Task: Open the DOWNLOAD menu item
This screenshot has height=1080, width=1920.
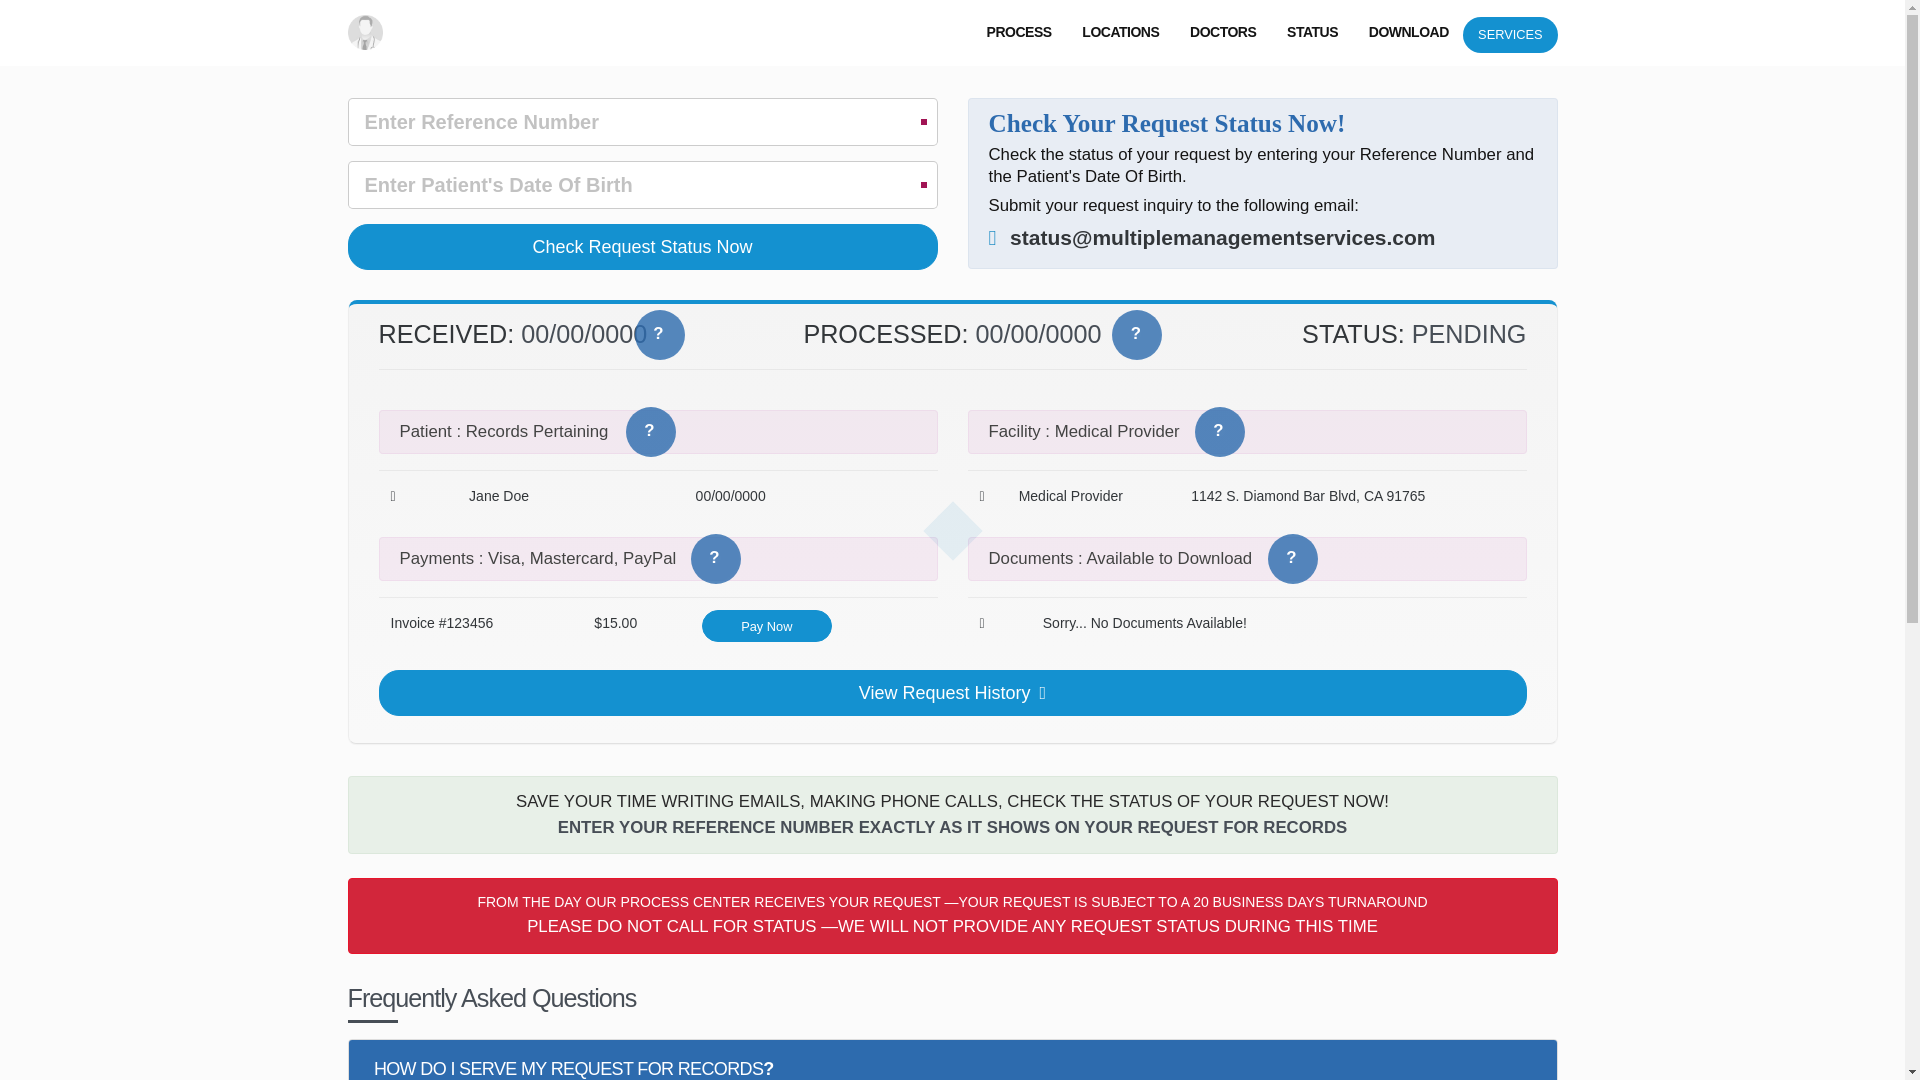Action: 1409,32
